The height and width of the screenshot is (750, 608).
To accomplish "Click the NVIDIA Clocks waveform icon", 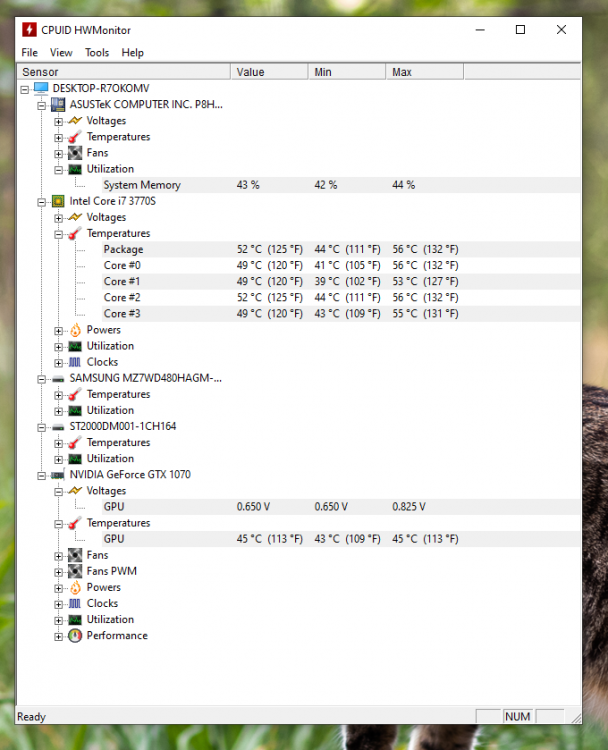I will (75, 604).
